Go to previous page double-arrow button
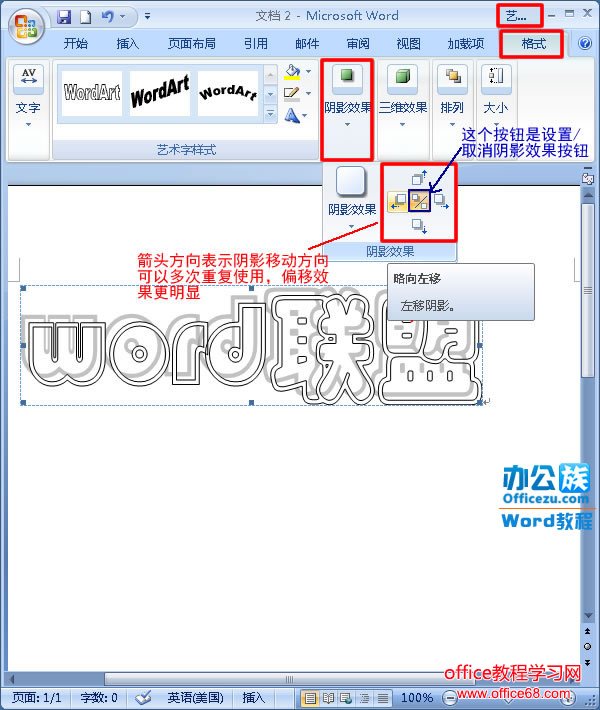Viewport: 600px width, 710px height. coord(588,631)
